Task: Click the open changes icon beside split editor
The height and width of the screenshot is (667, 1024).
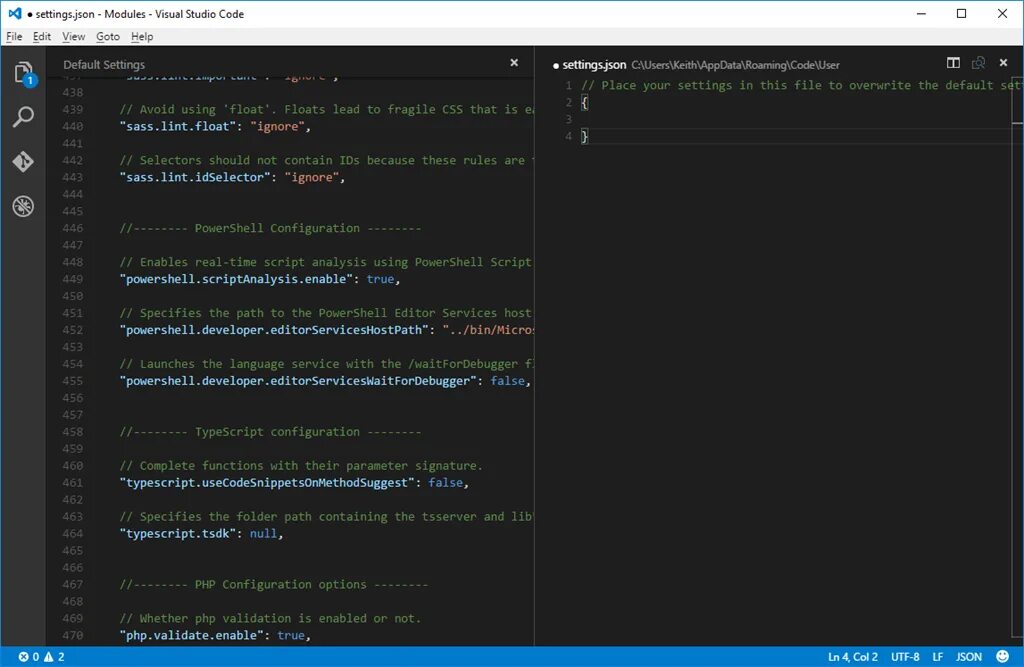Action: pyautogui.click(x=978, y=63)
